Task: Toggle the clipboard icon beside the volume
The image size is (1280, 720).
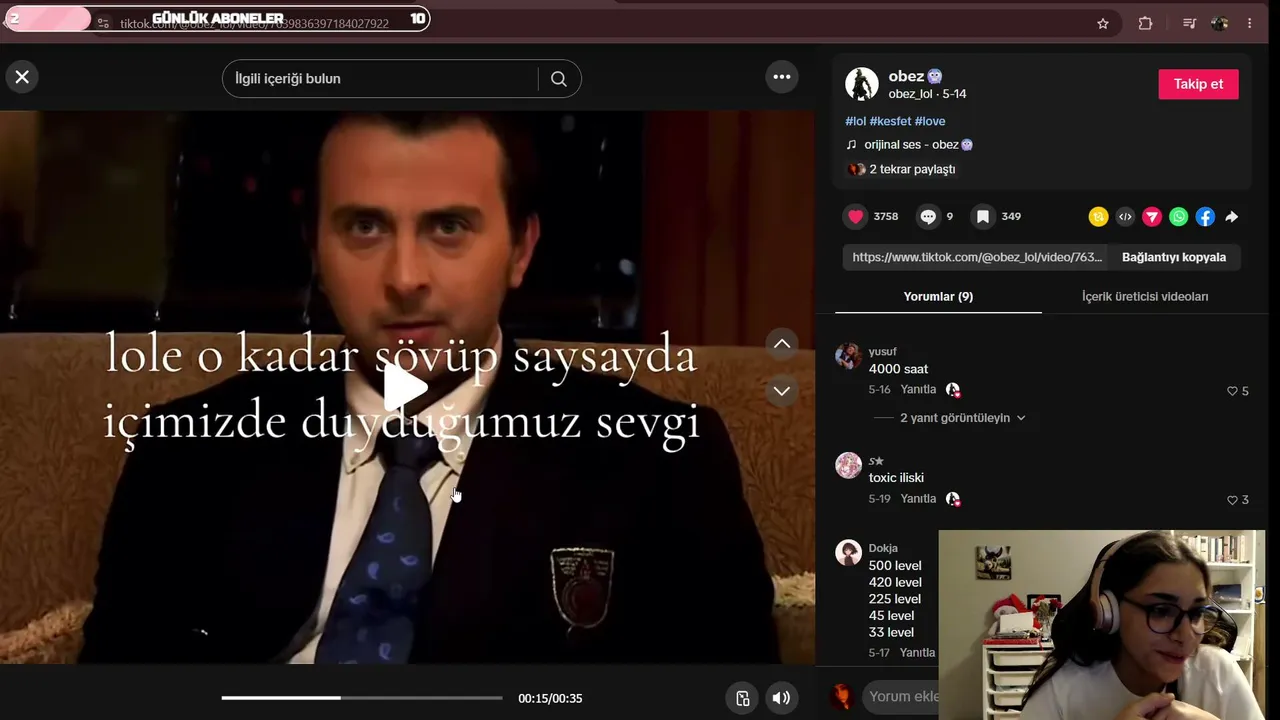Action: [x=743, y=698]
